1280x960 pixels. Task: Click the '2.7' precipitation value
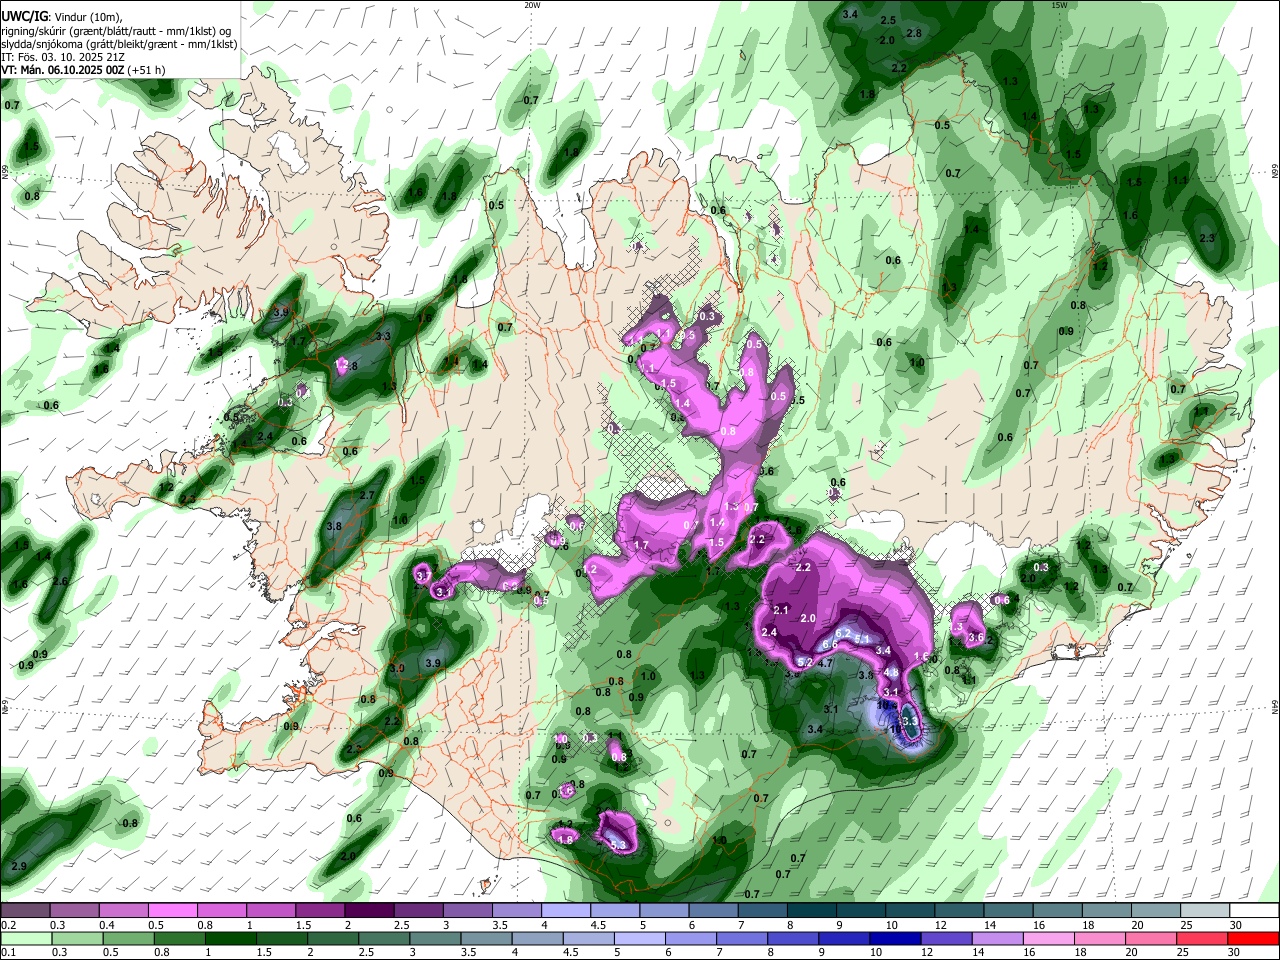pyautogui.click(x=367, y=495)
